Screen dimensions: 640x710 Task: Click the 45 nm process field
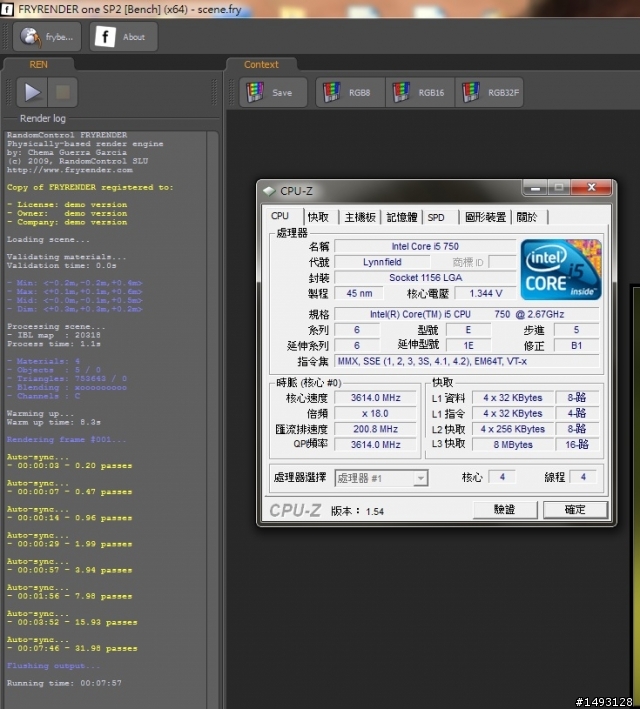359,293
